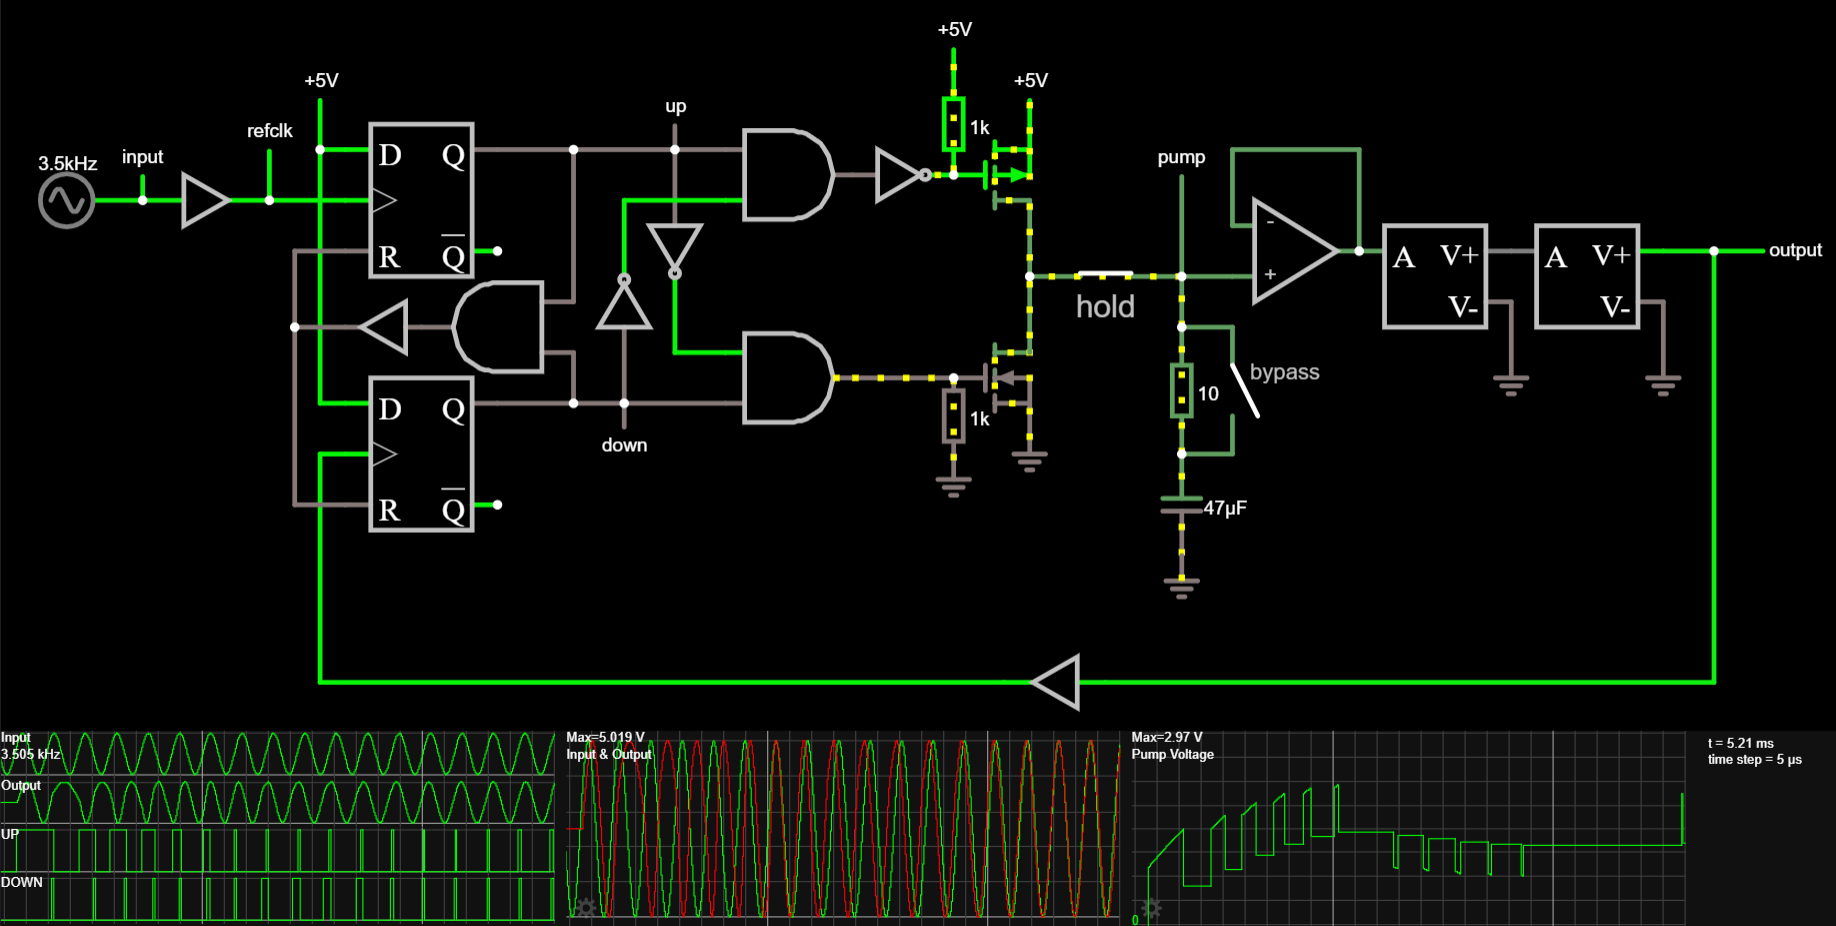
Task: Click the Pump Voltage scope plot
Action: pyautogui.click(x=1408, y=827)
